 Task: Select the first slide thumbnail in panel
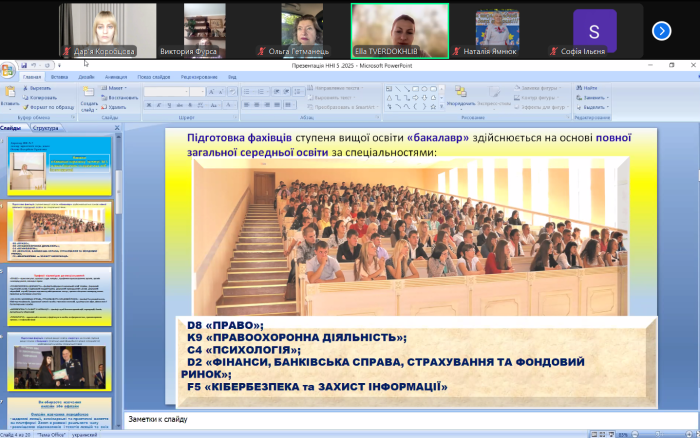point(60,166)
